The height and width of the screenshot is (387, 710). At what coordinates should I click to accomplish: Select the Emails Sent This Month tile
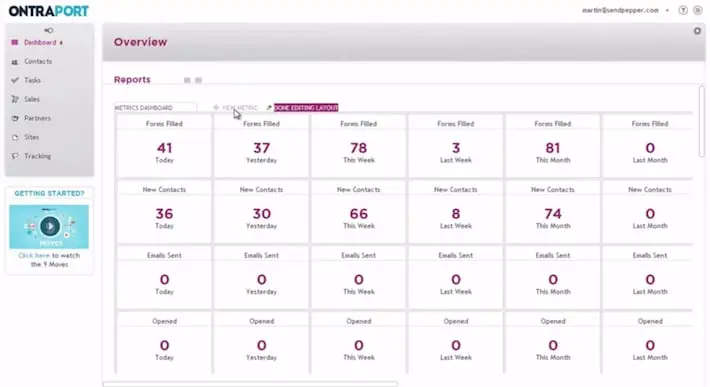pyautogui.click(x=553, y=277)
